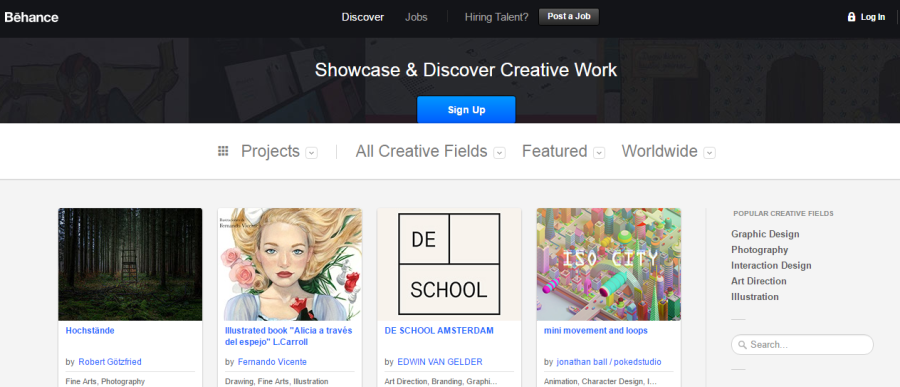Click the Search input field
The width and height of the screenshot is (900, 387).
[802, 345]
